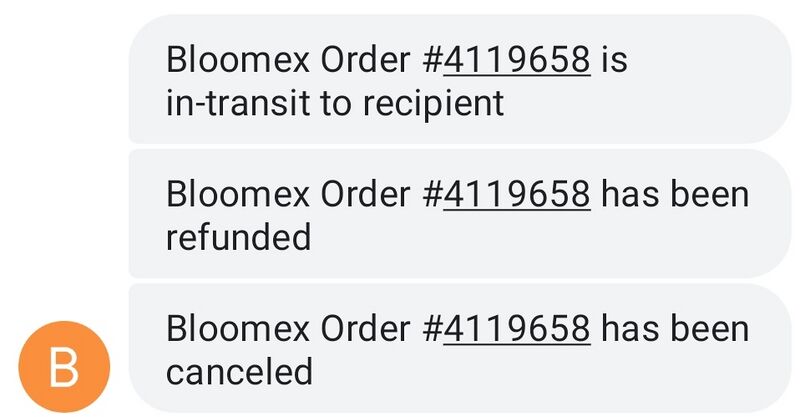Click the word 'refunded' in the second message
The image size is (800, 417).
(238, 237)
